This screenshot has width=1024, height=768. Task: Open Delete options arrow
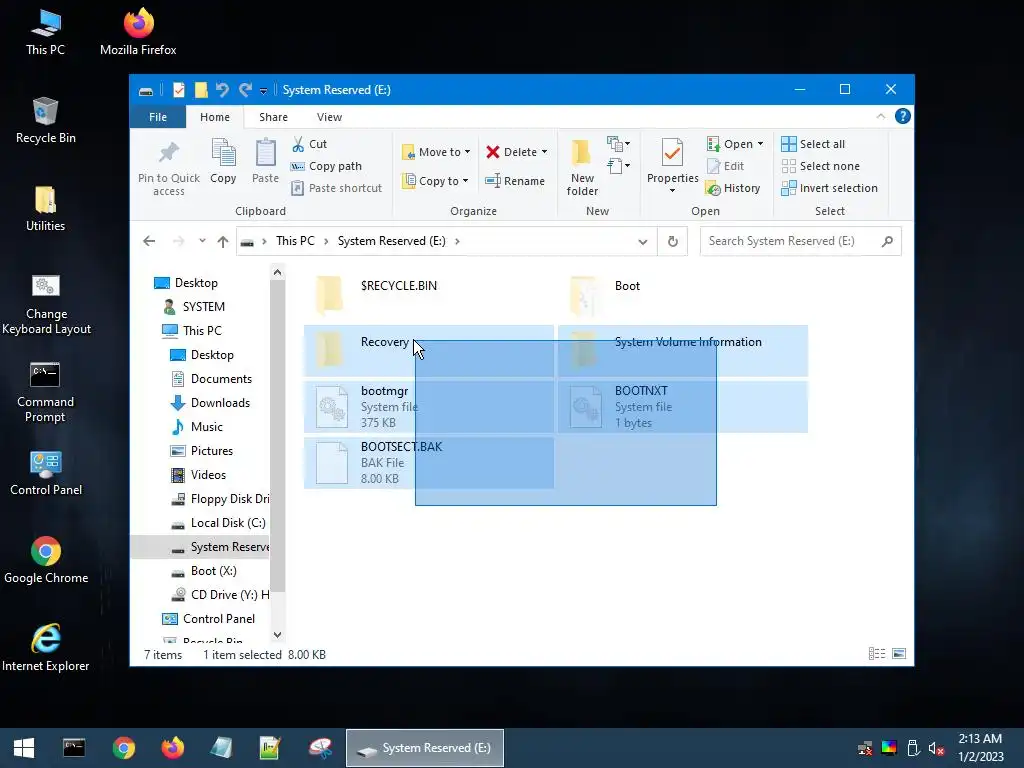pos(544,152)
